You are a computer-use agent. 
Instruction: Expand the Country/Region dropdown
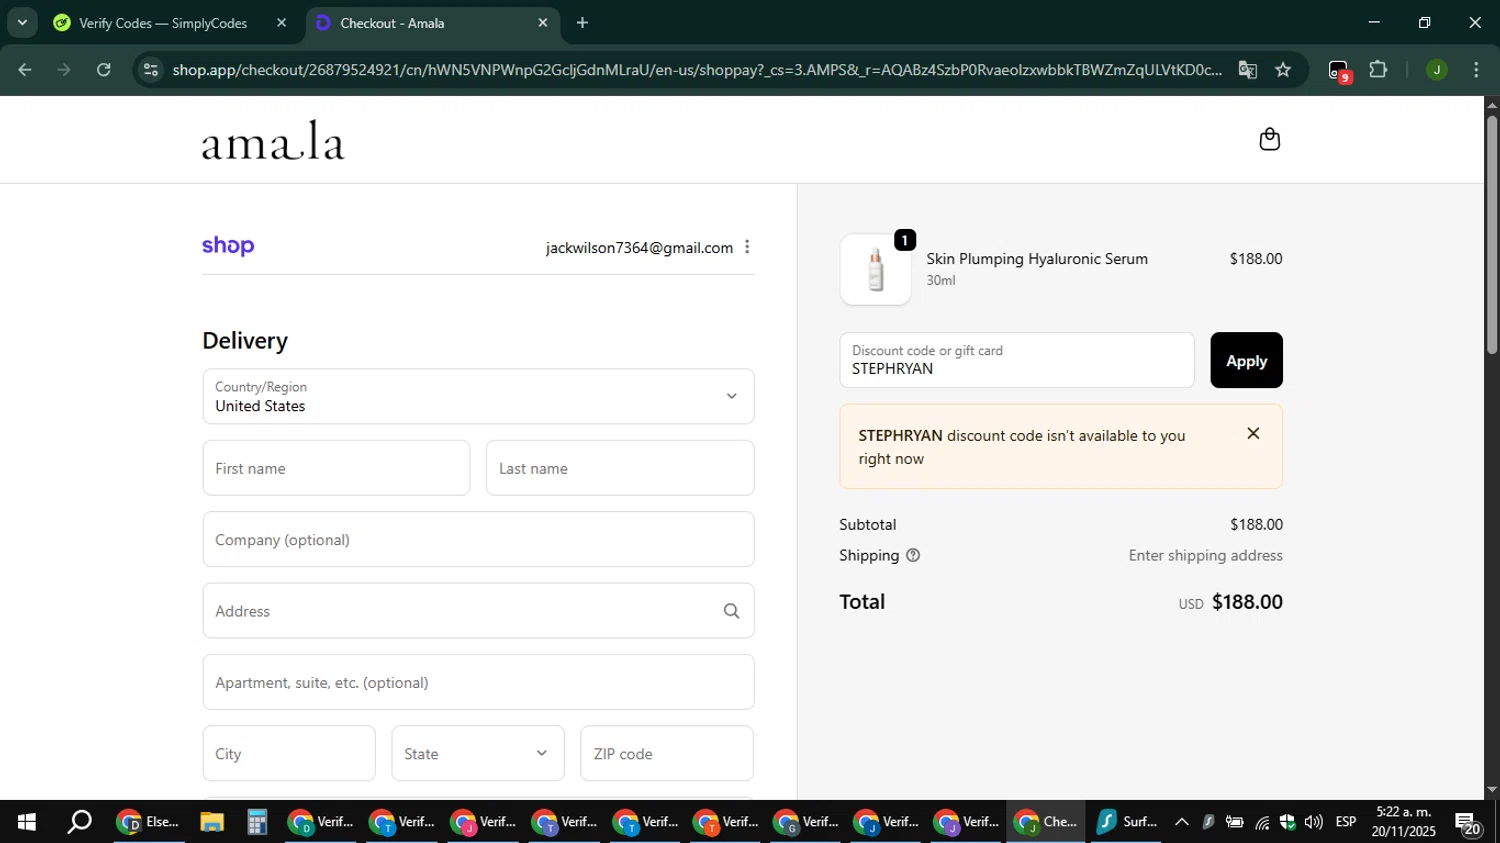[478, 396]
